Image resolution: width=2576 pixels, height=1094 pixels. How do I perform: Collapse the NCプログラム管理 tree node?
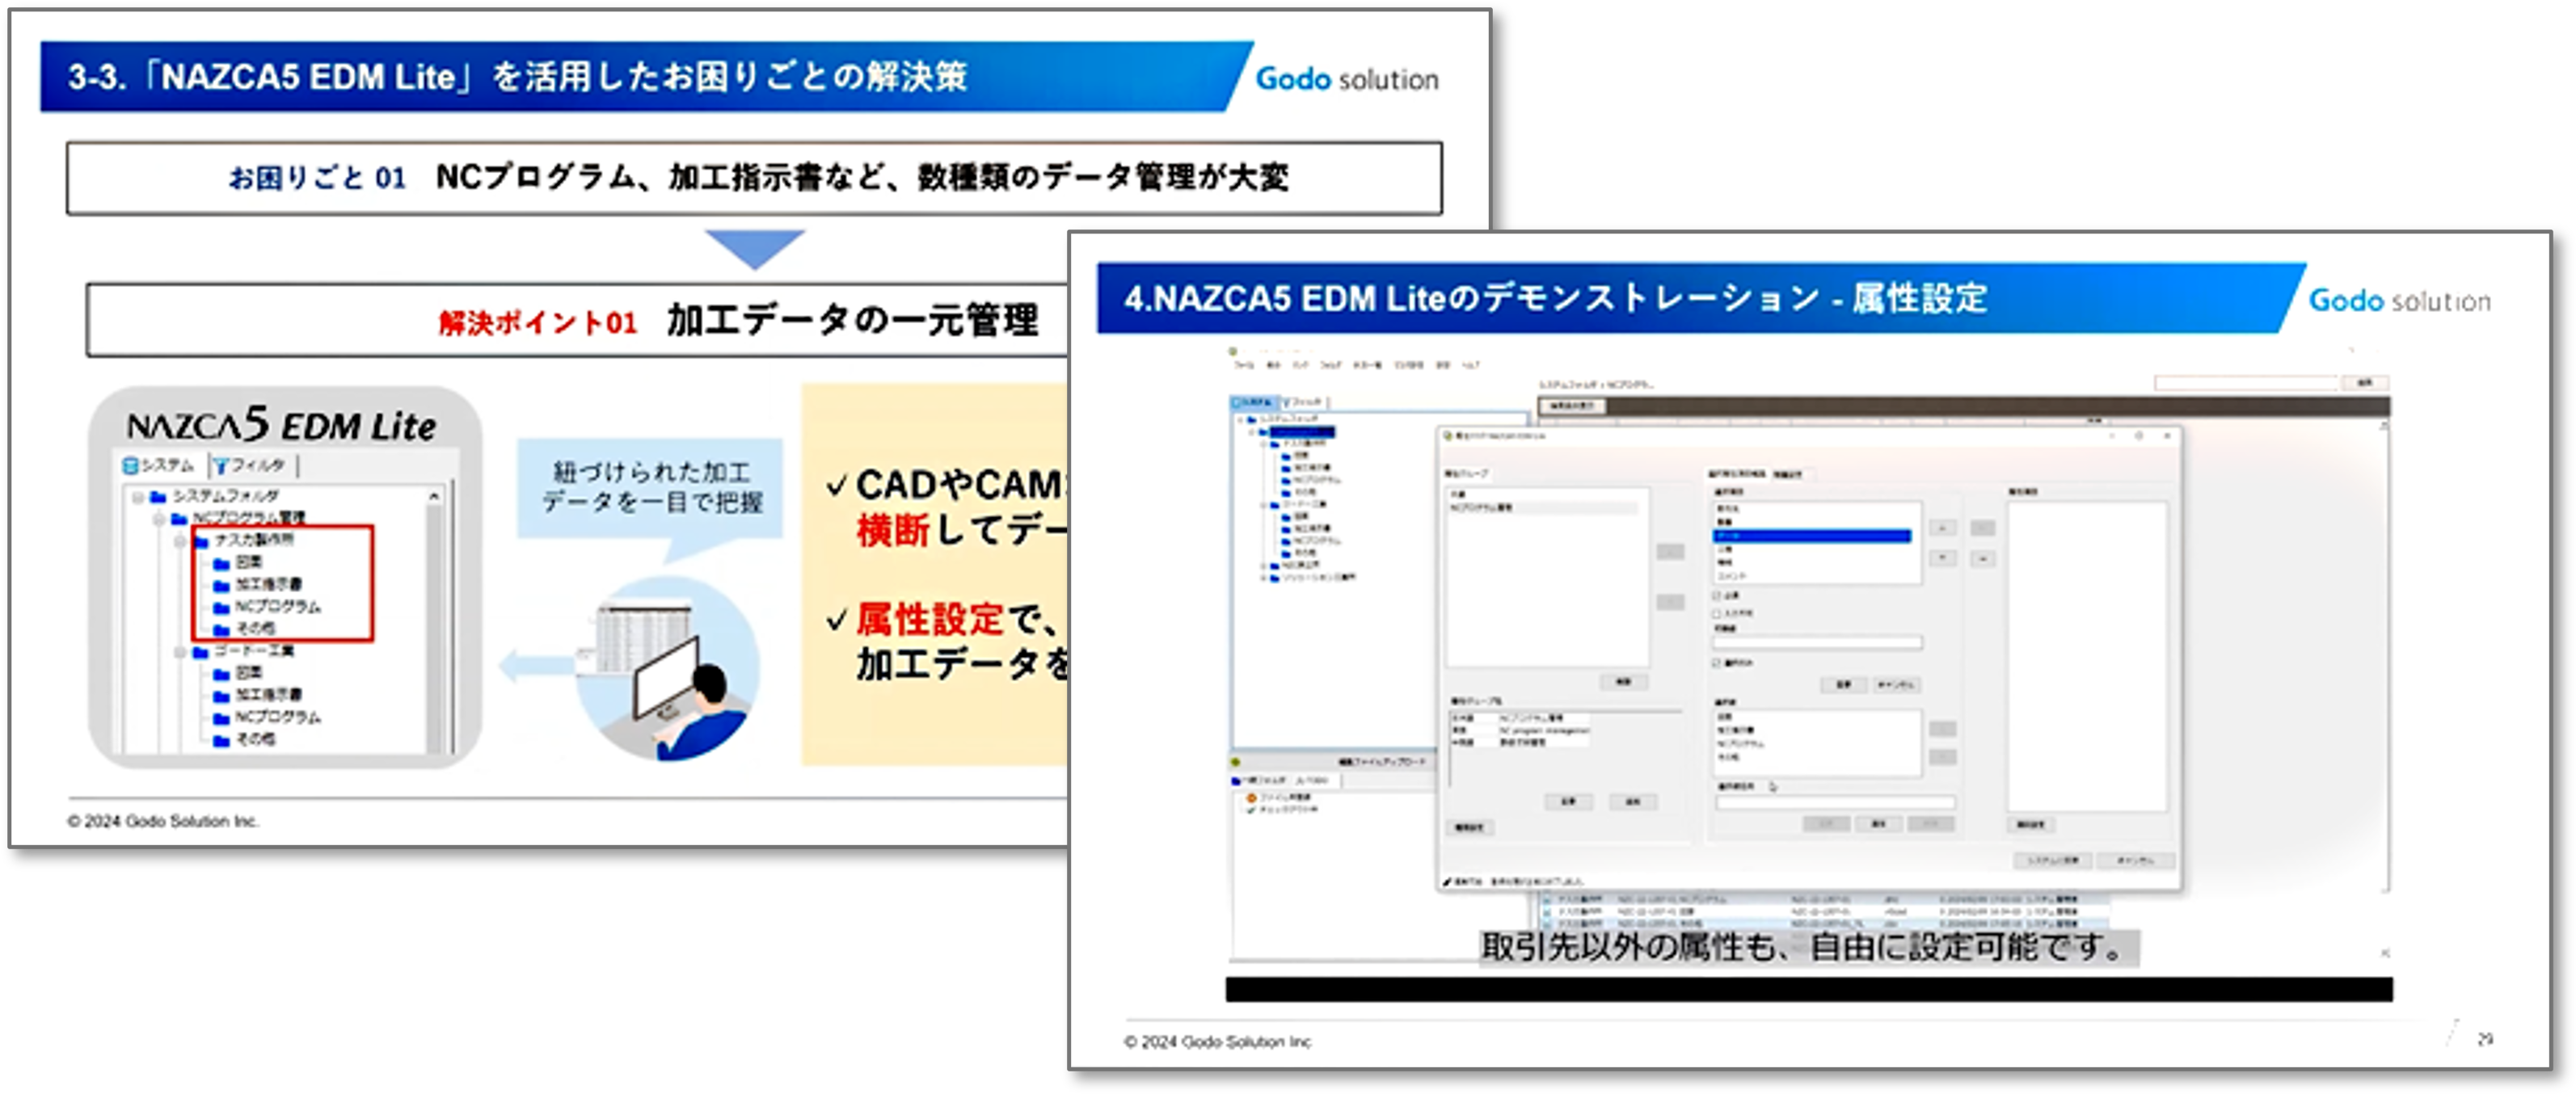[159, 519]
